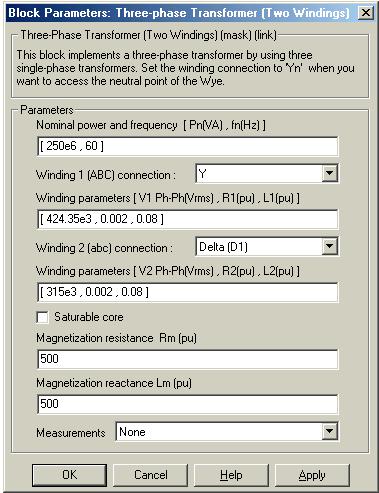Click the OK button

69,475
